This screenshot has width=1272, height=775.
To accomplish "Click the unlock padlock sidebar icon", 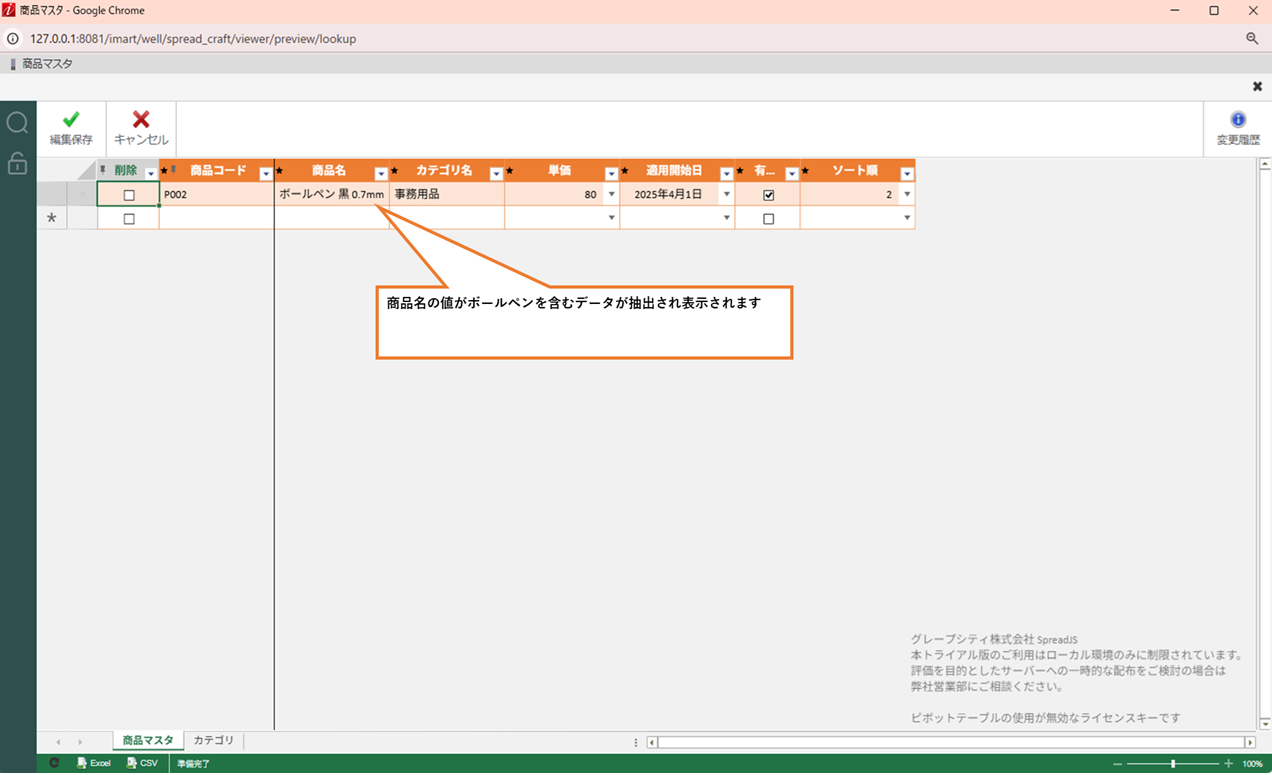I will click(x=17, y=163).
